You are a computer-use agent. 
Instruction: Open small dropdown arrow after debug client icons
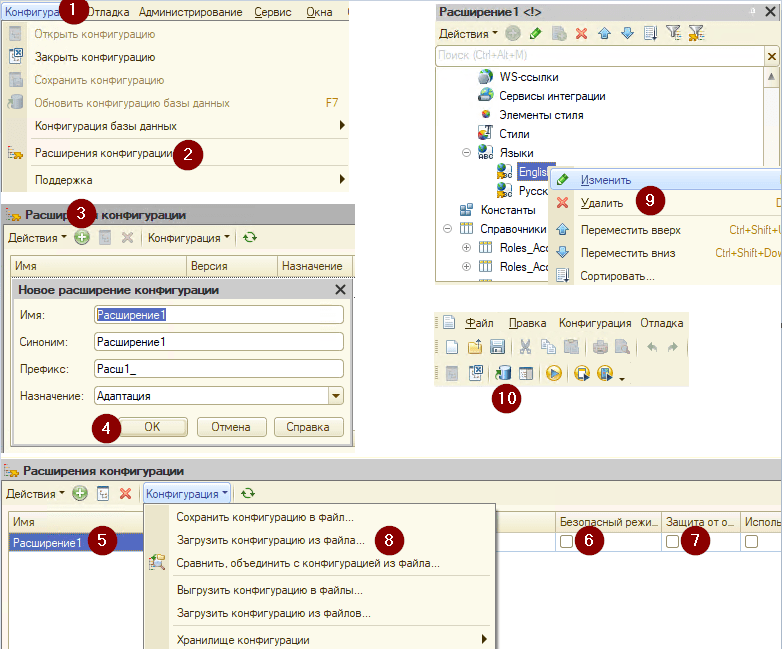click(622, 379)
